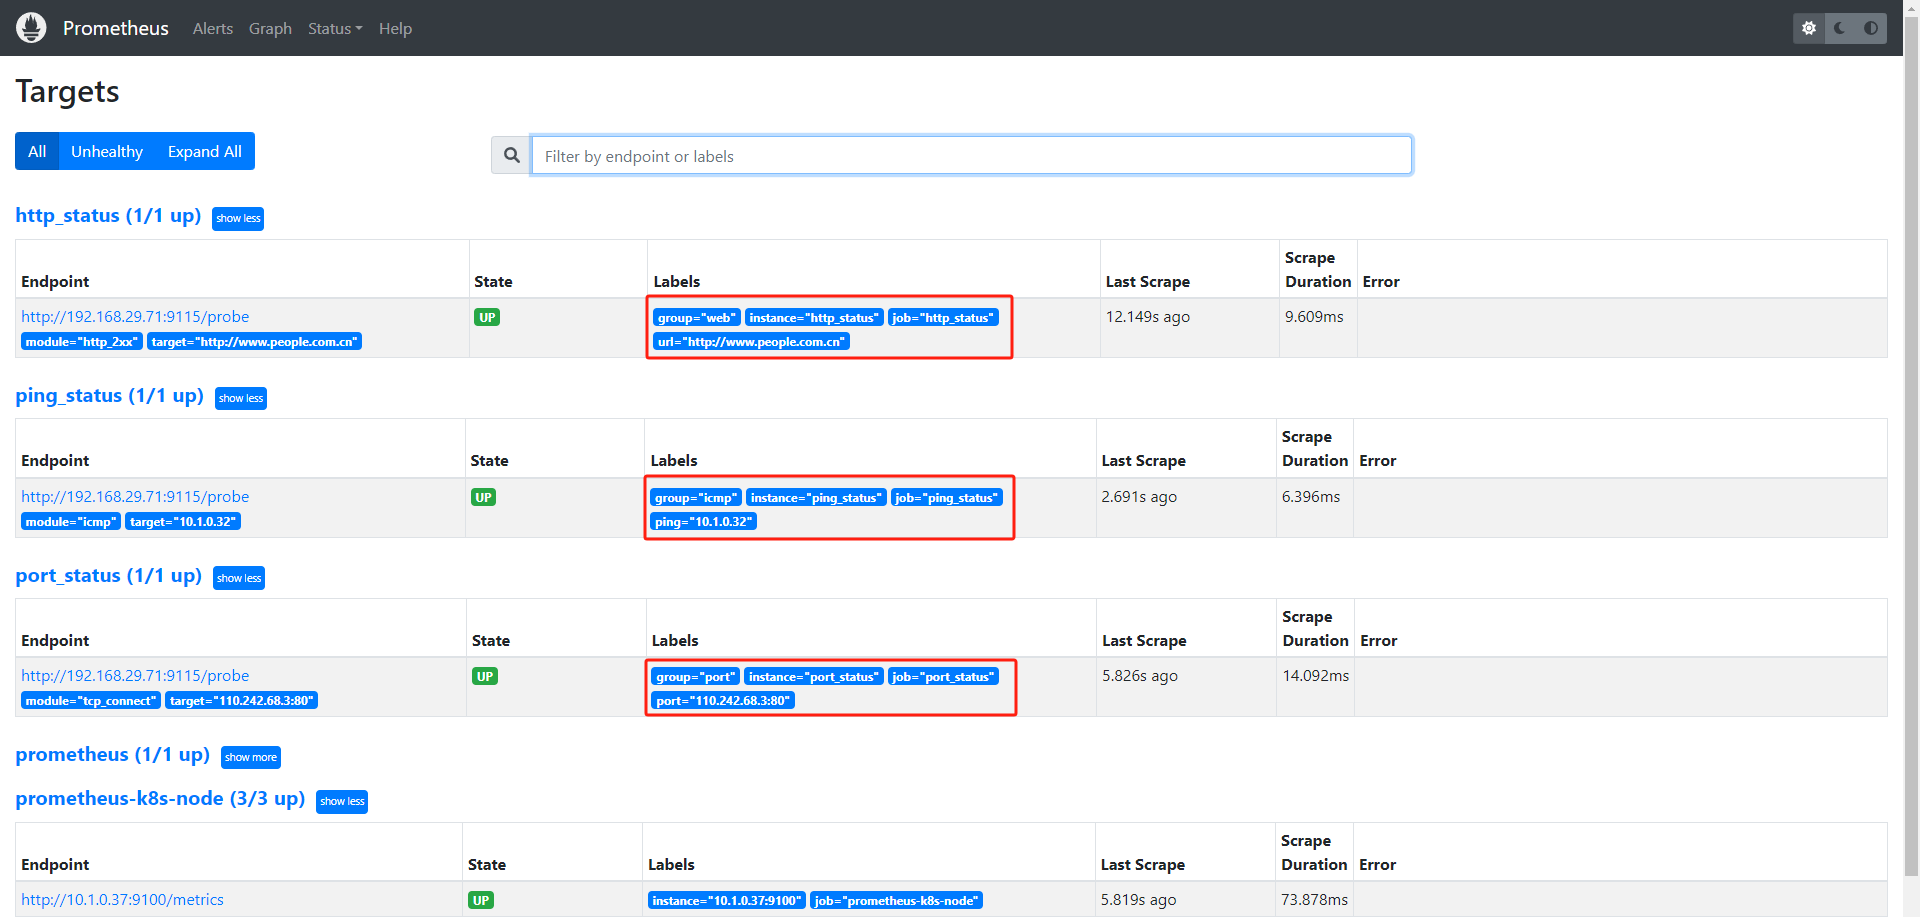Image resolution: width=1920 pixels, height=917 pixels.
Task: Click the Expand All button
Action: [205, 151]
